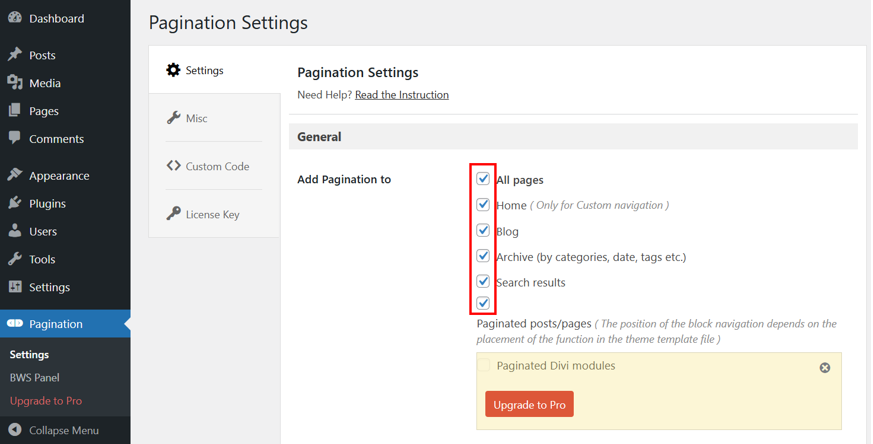This screenshot has height=444, width=873.
Task: Click the orange Upgrade to Pro button
Action: click(529, 404)
